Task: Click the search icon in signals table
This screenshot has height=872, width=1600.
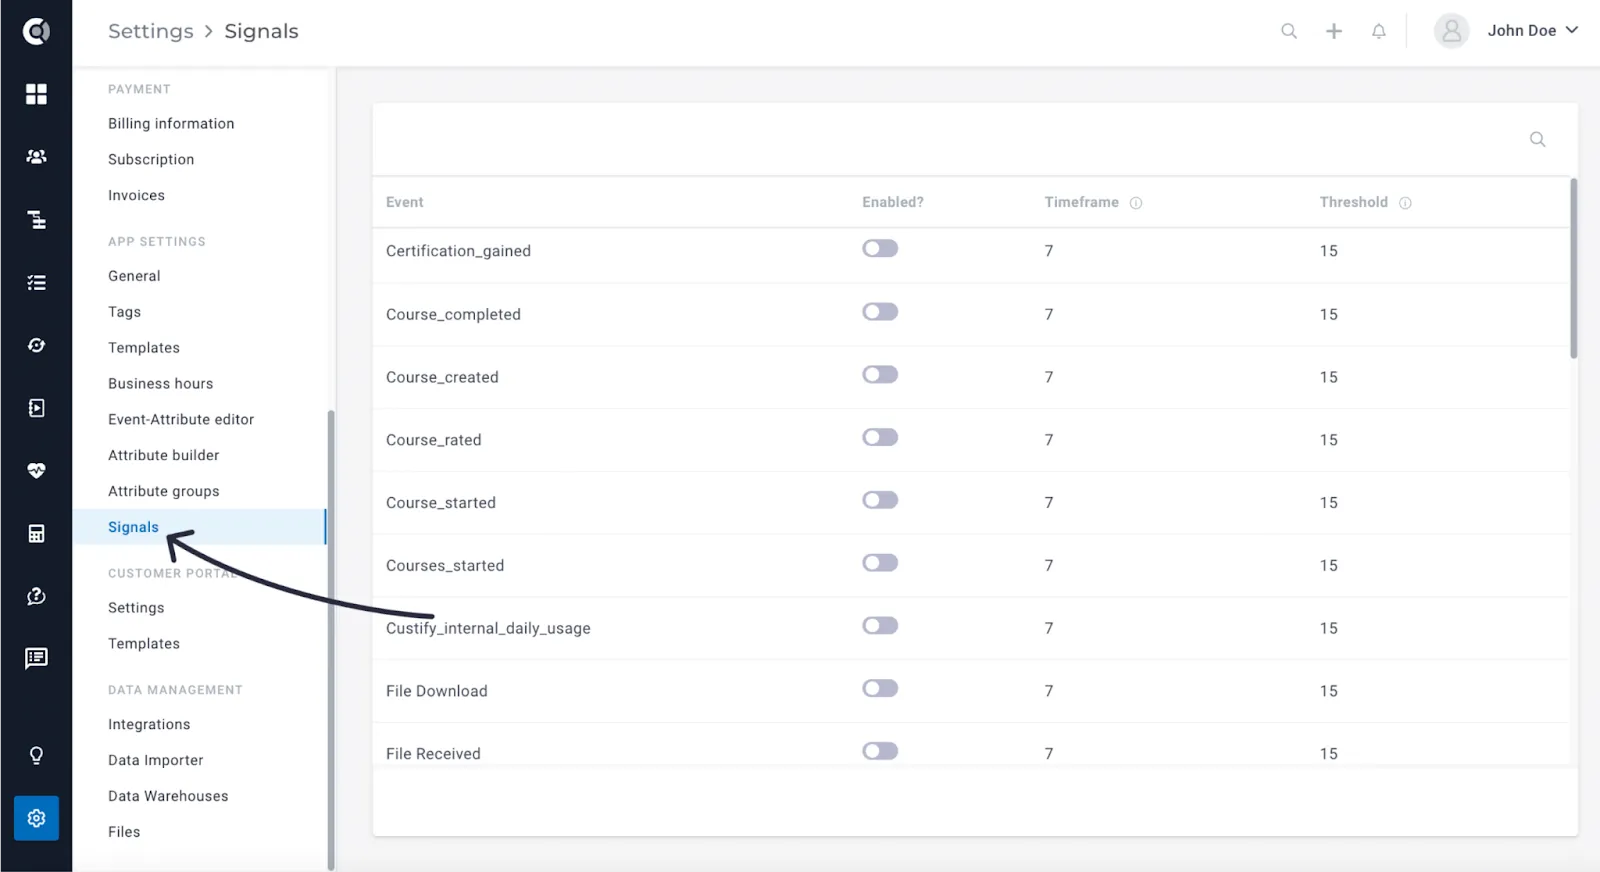Action: pyautogui.click(x=1538, y=139)
